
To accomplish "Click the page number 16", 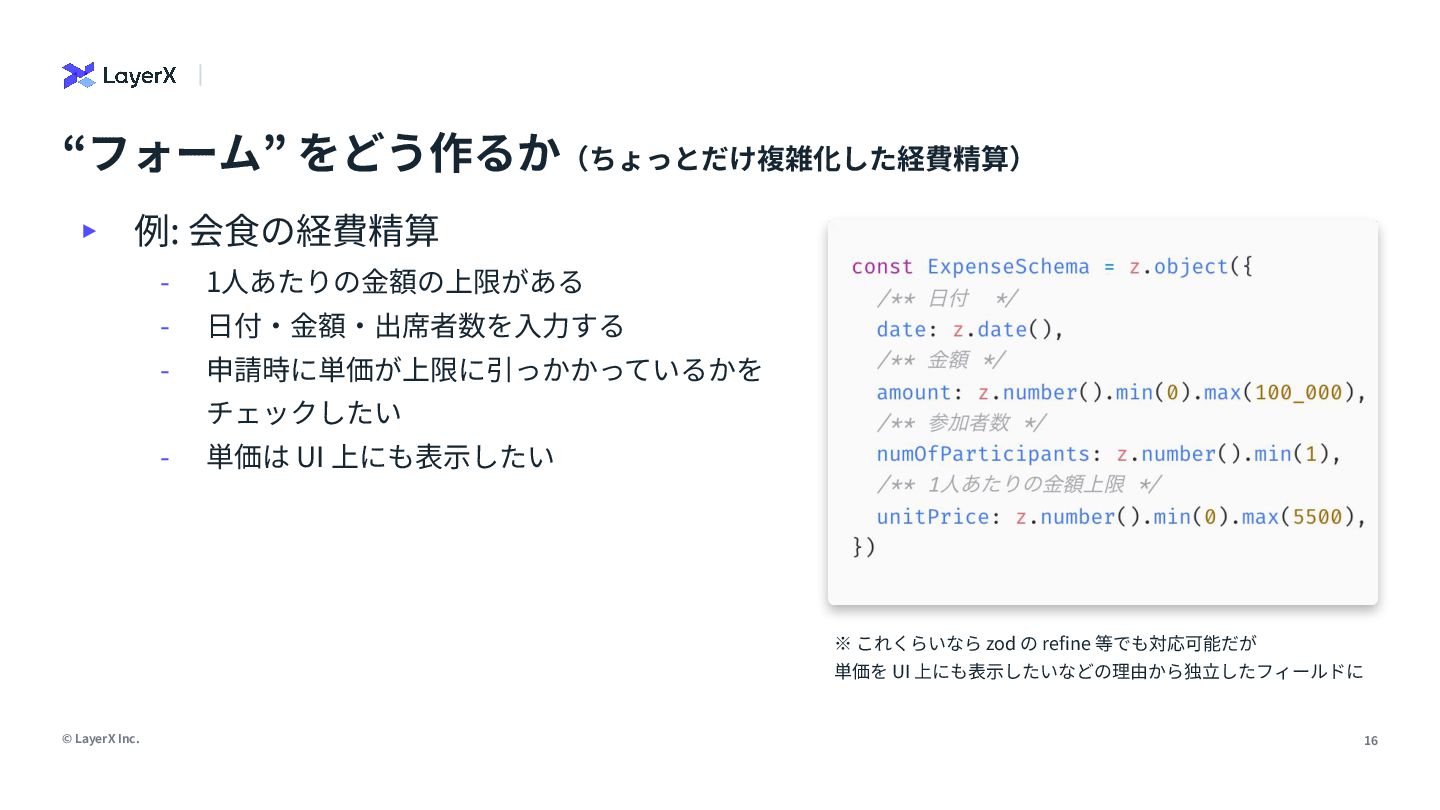I will click(x=1371, y=741).
